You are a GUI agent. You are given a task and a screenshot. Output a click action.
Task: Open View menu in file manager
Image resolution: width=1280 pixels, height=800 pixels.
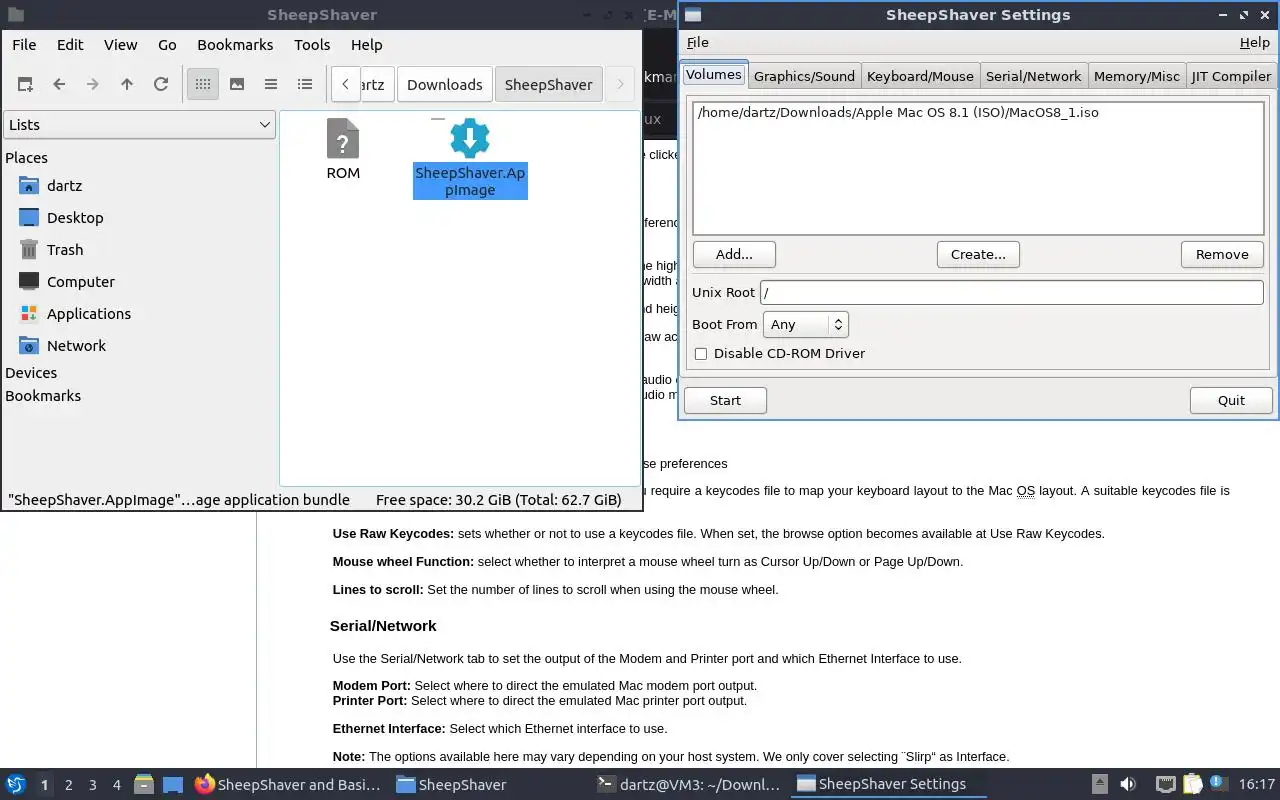120,45
